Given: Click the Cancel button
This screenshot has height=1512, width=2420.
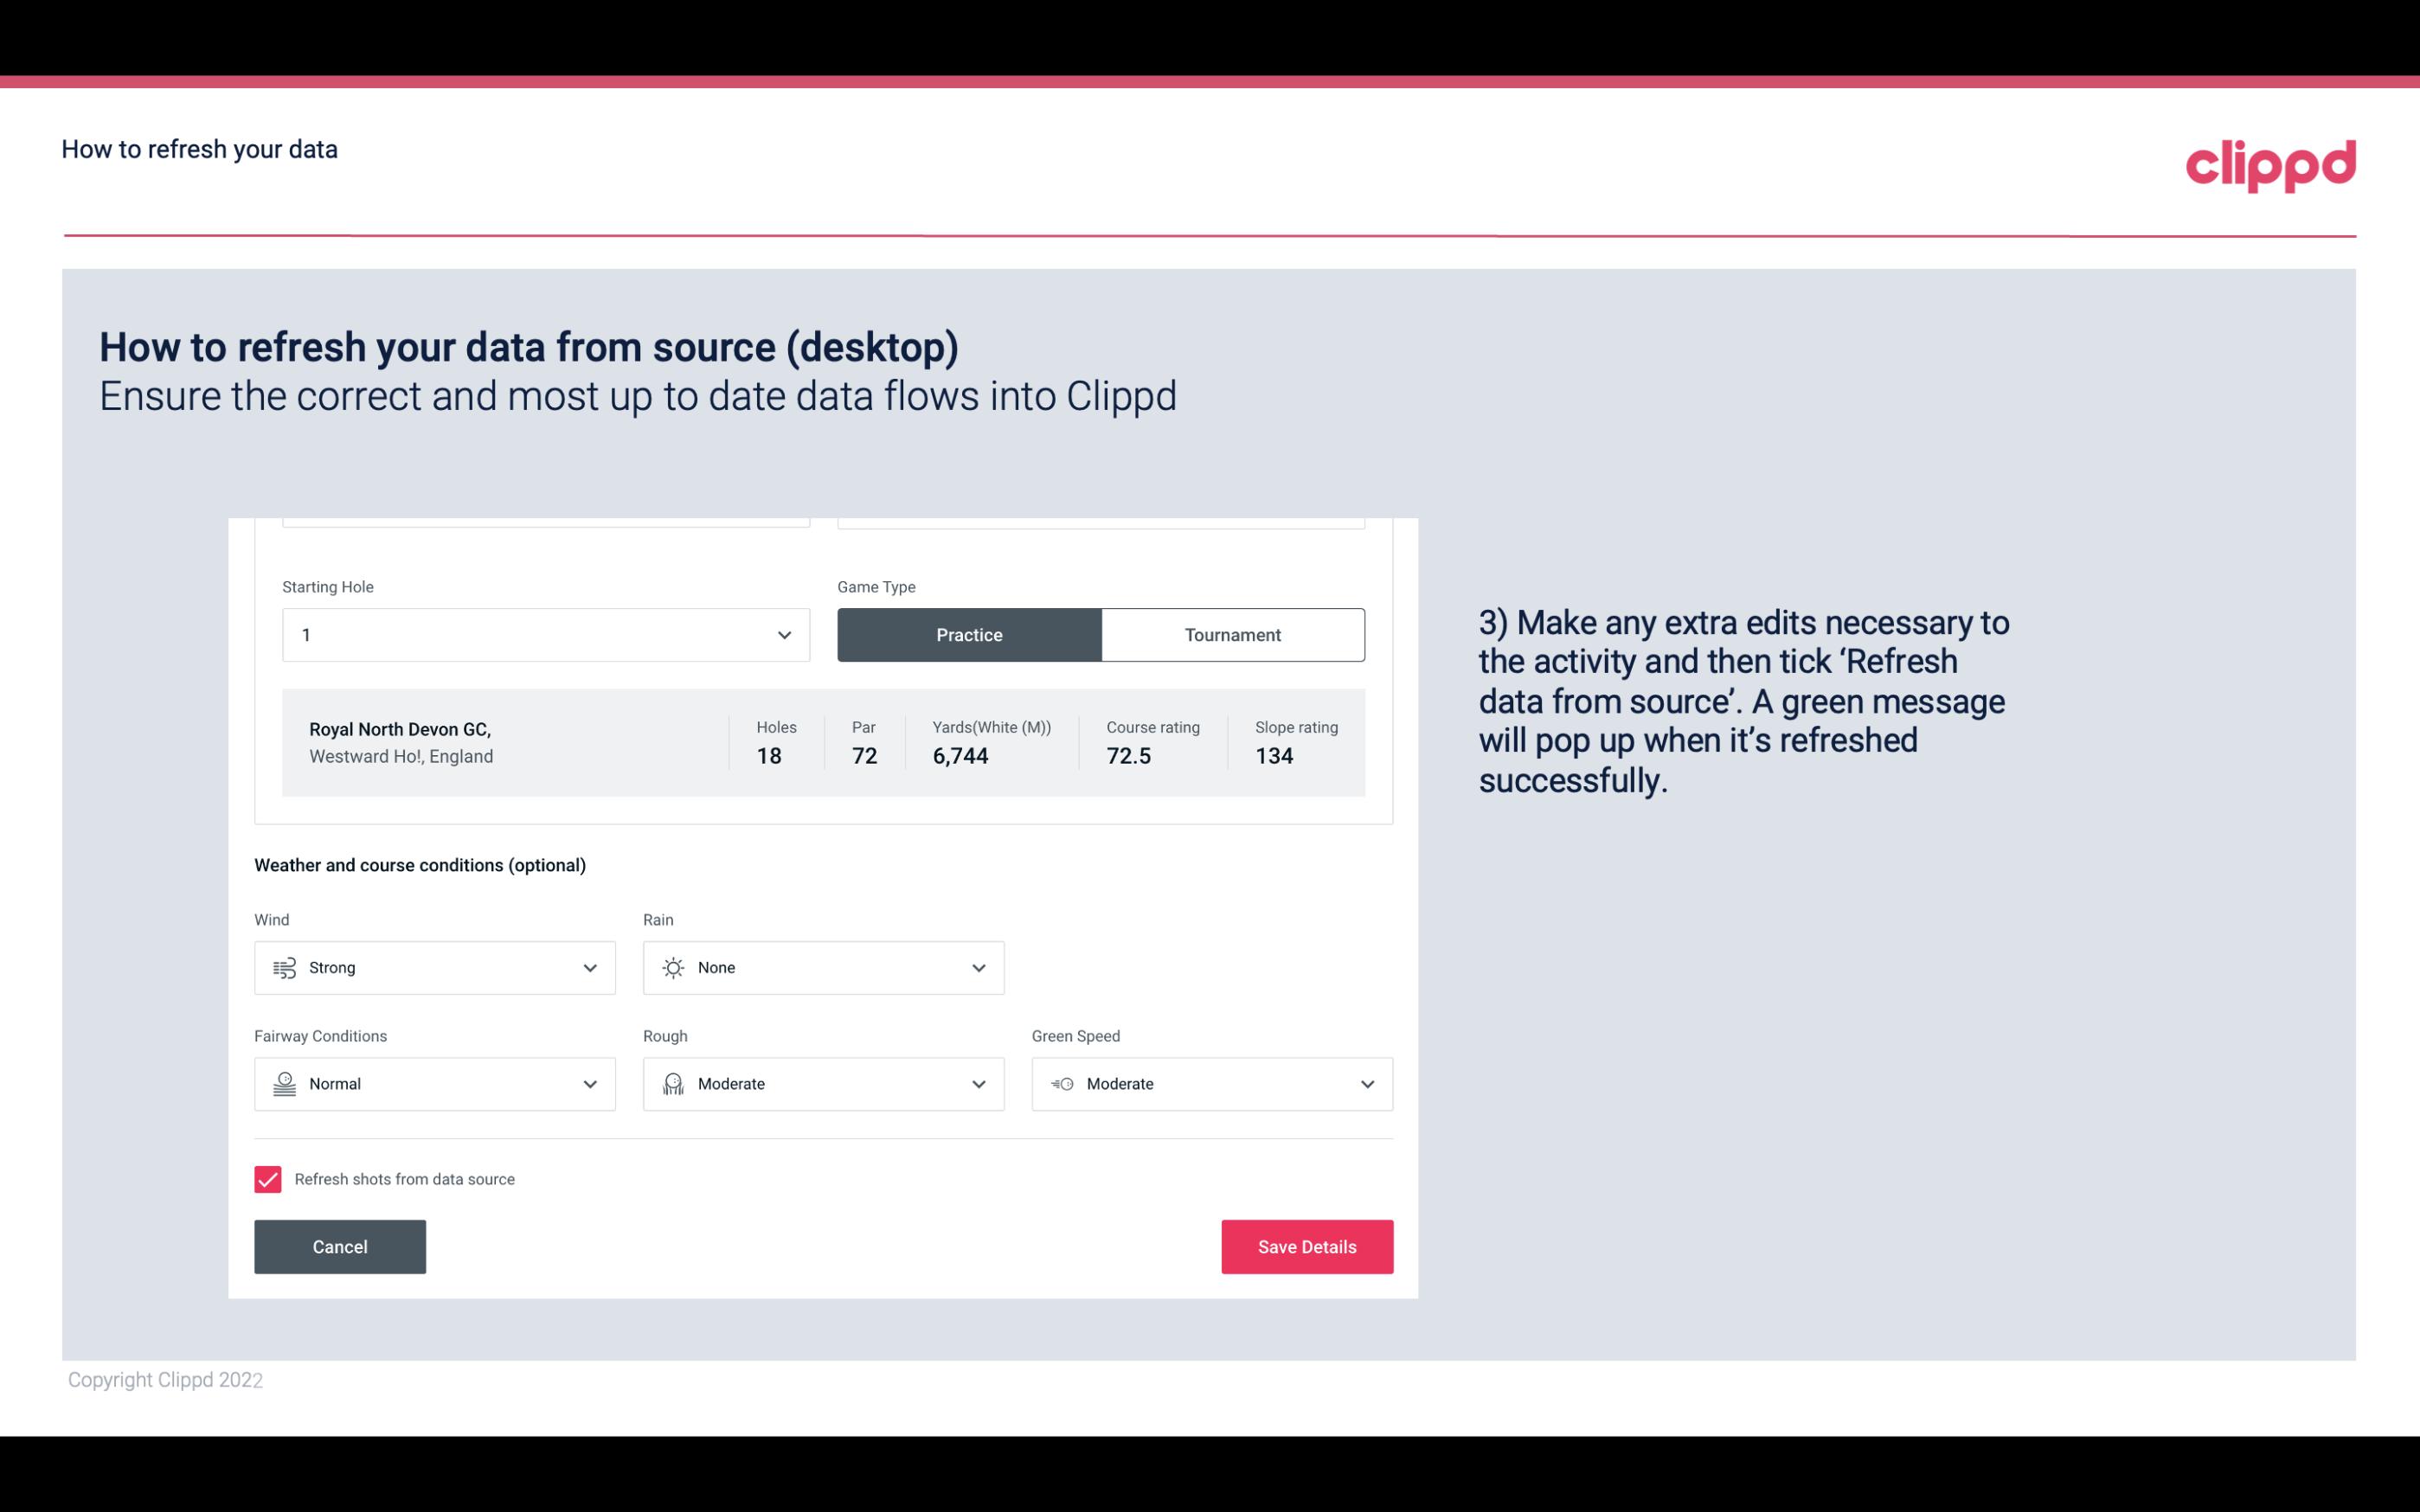Looking at the screenshot, I should [x=340, y=1246].
